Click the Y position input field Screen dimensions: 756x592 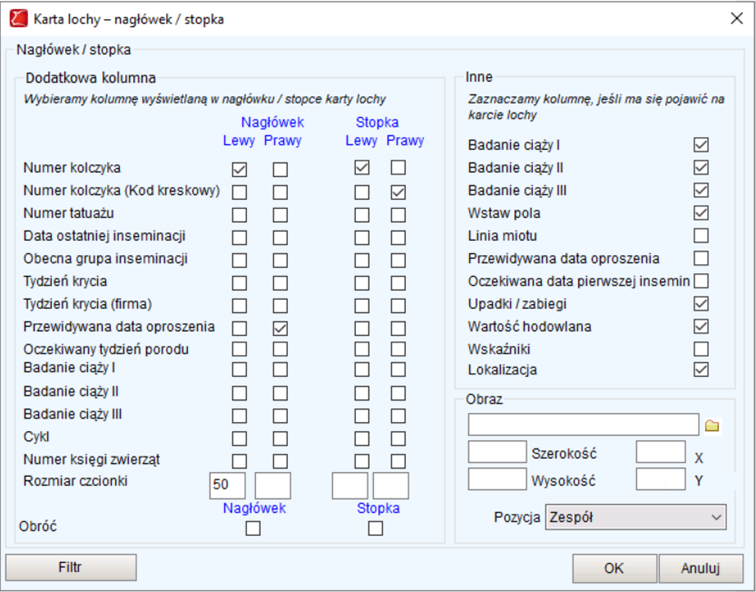tap(661, 479)
